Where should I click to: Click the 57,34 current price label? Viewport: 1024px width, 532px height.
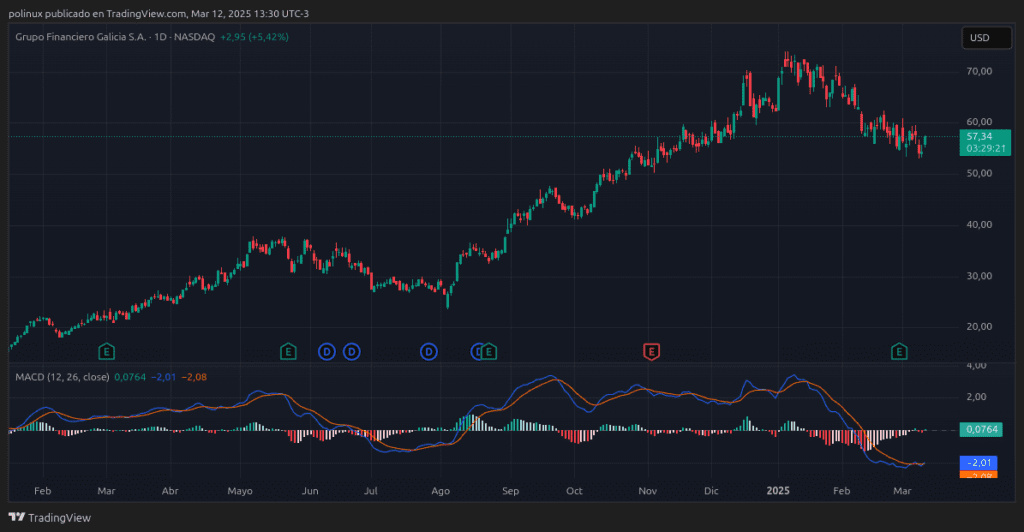tap(979, 136)
